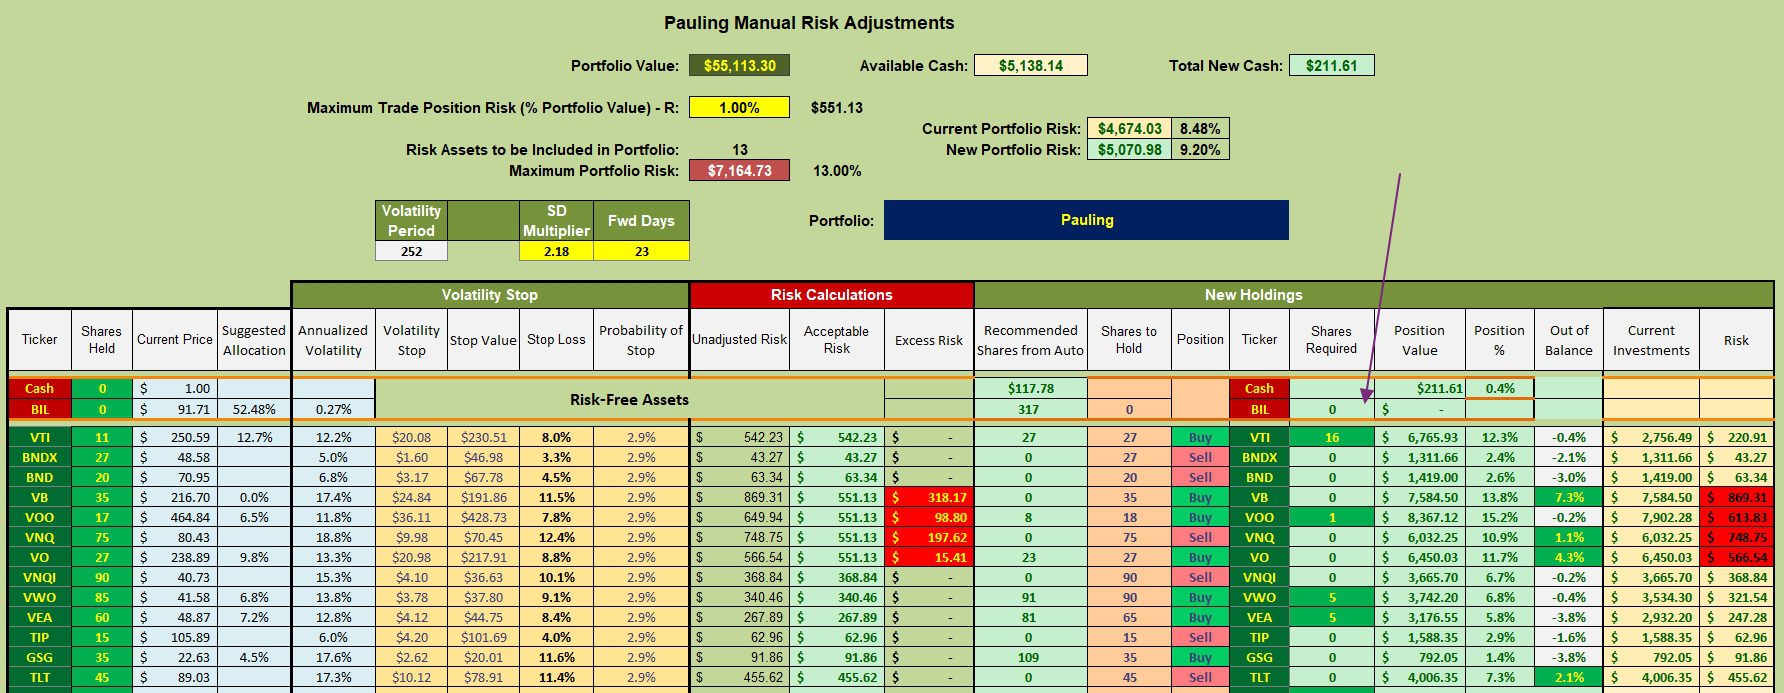This screenshot has width=1784, height=693.
Task: Select the Available Cash cell $5,138.14
Action: point(1031,66)
